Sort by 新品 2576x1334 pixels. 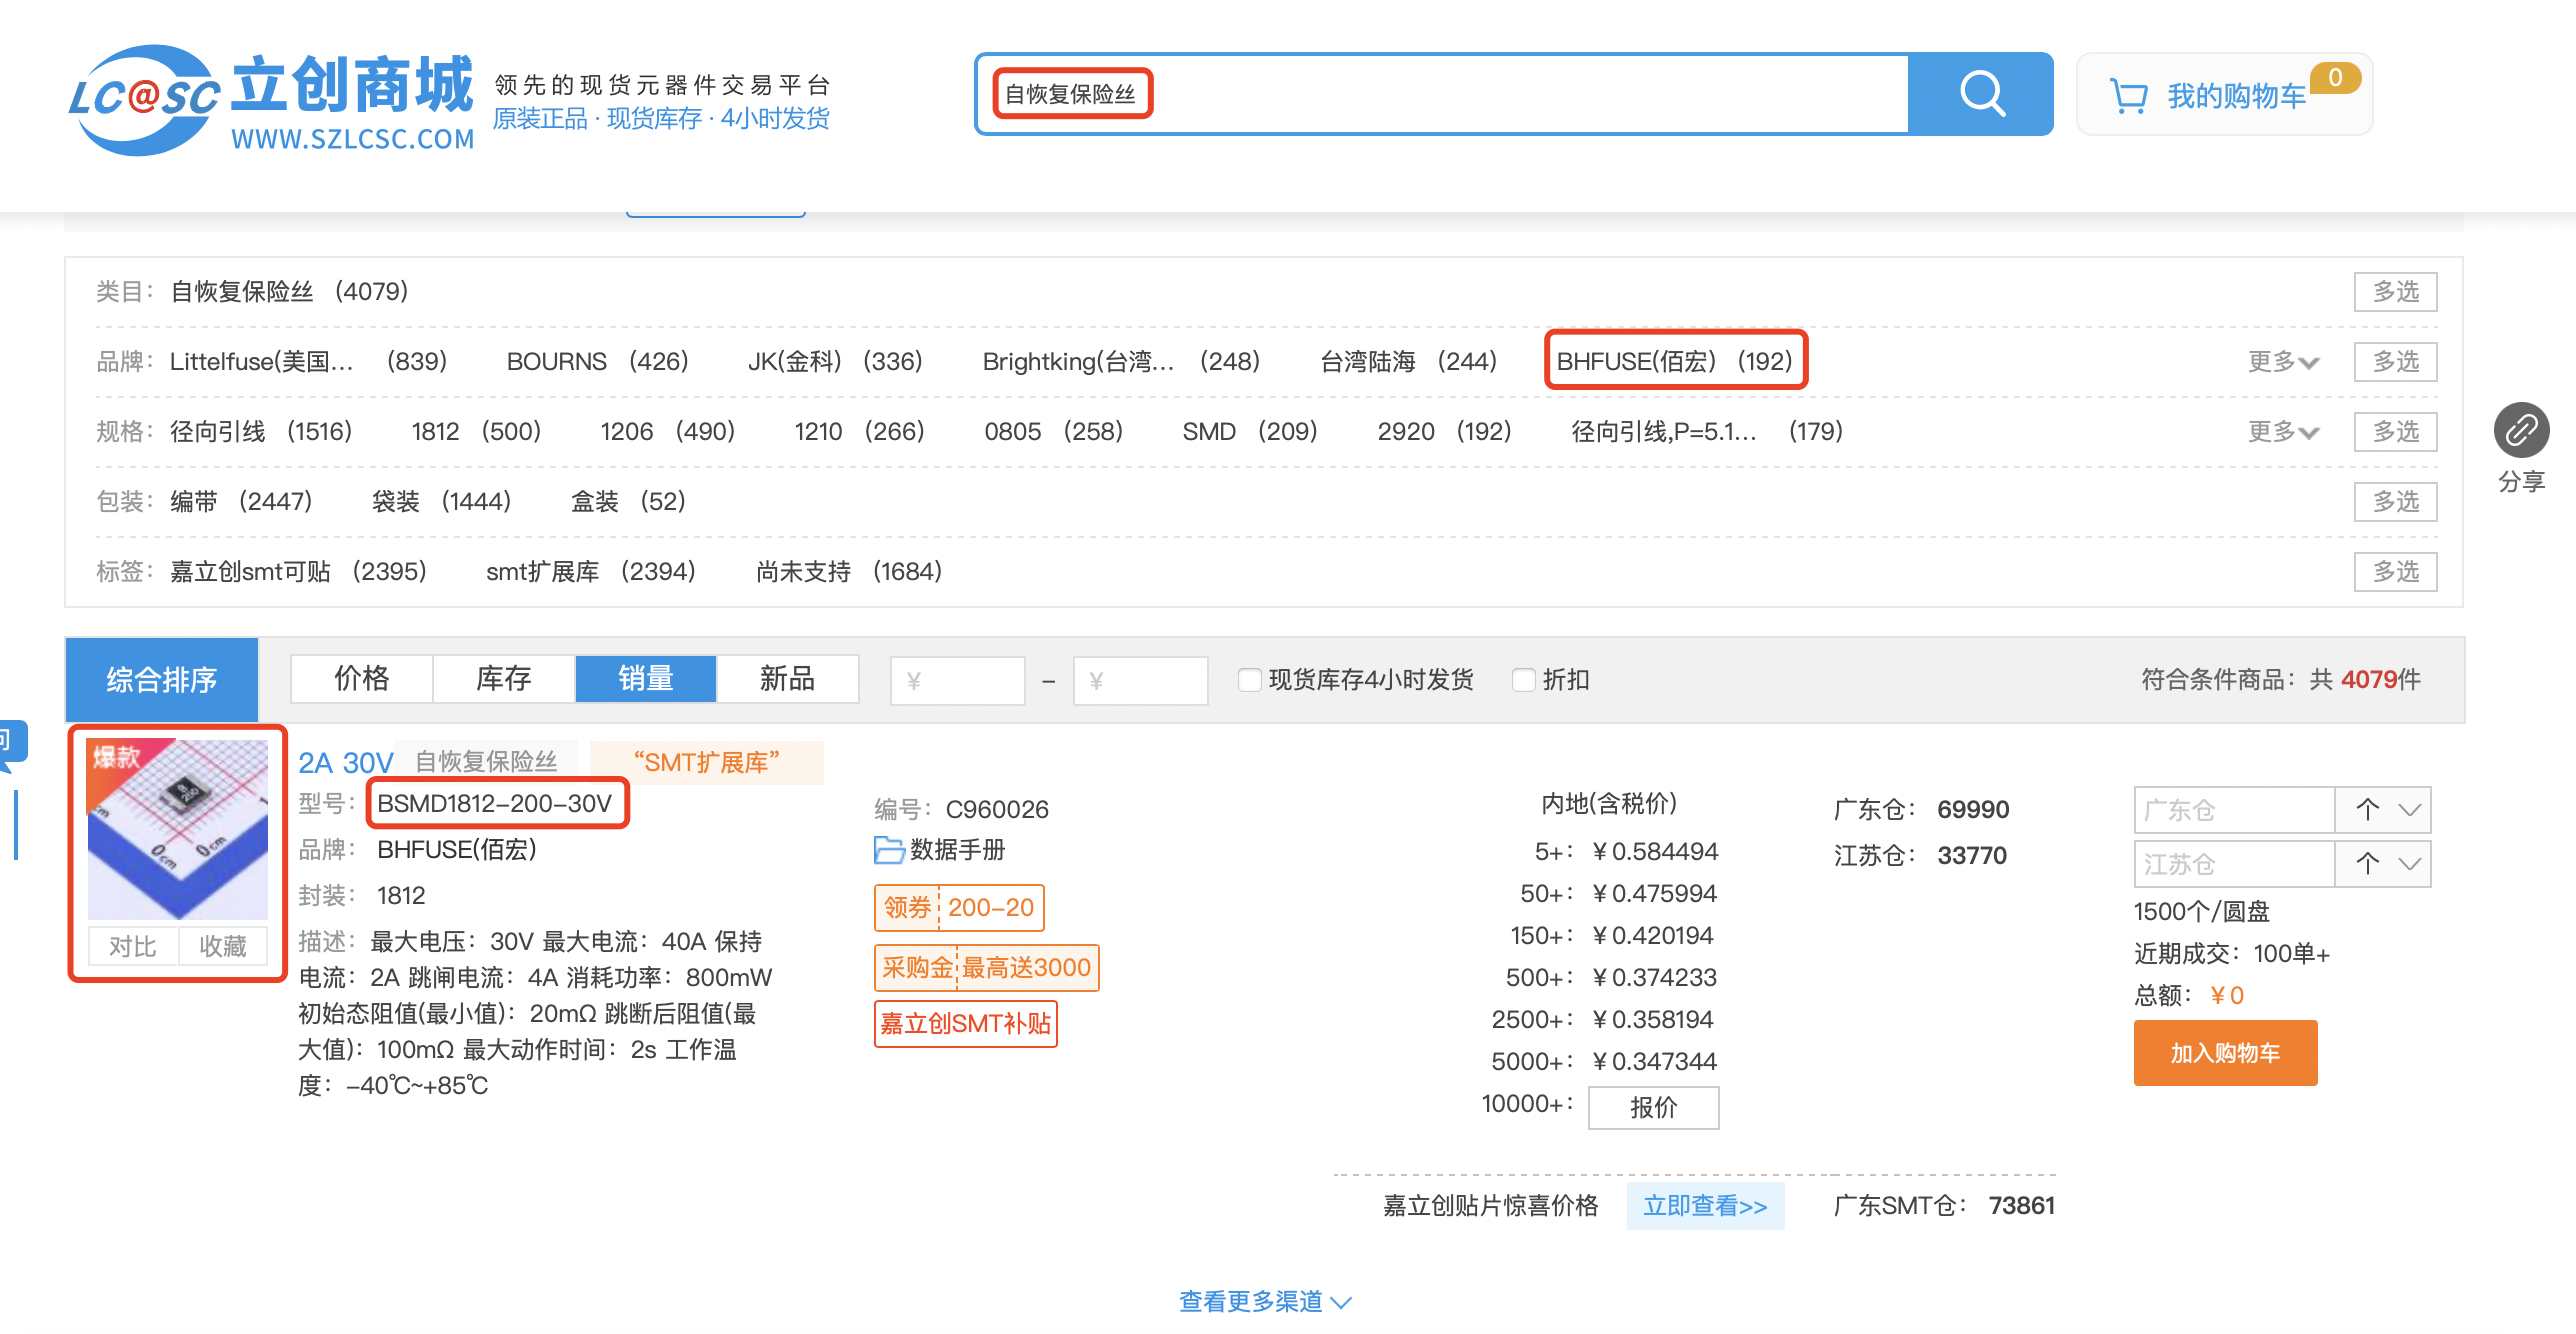(x=788, y=679)
